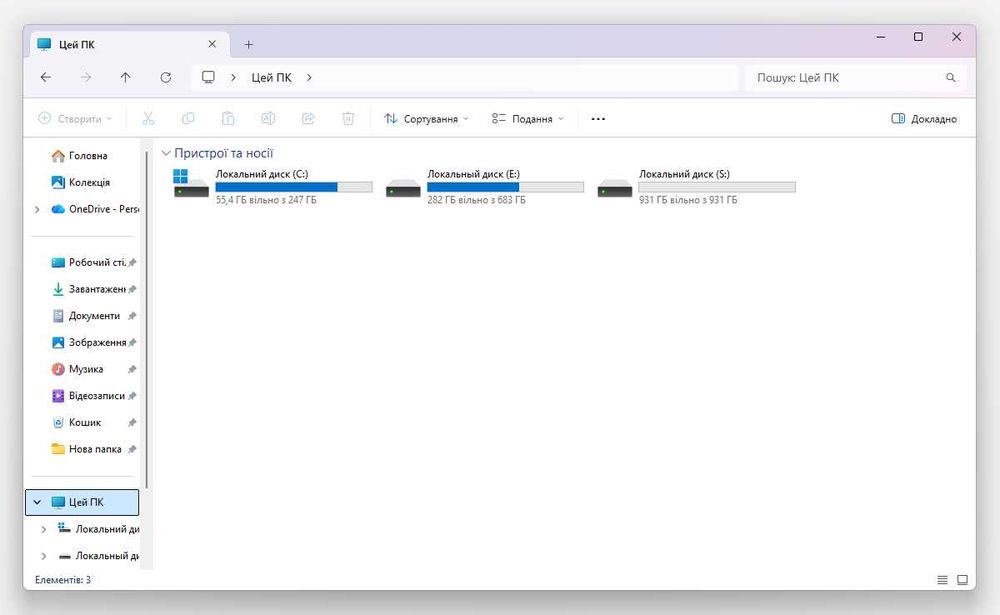Click the pin icon beside Нова папка
Screen dimensions: 1000x615
[x=132, y=449]
